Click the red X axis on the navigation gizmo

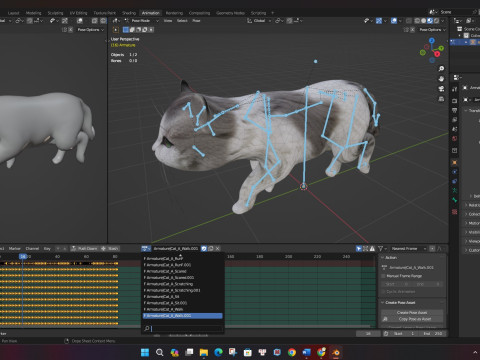[437, 54]
